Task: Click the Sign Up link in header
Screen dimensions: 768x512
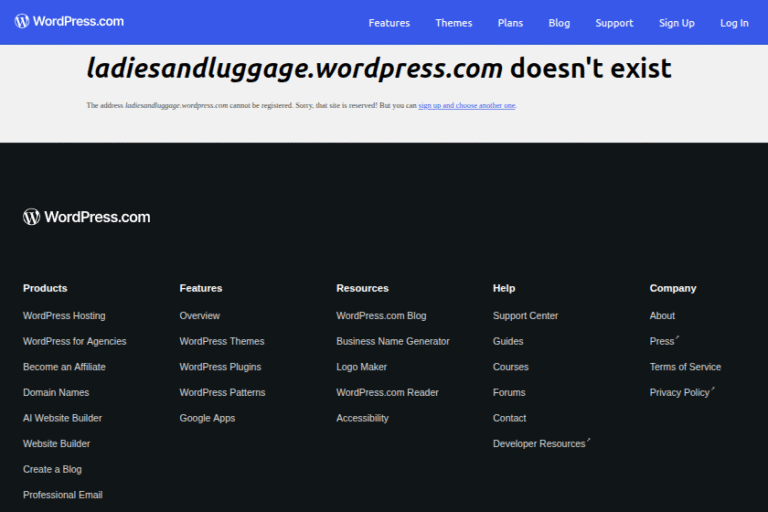Action: click(x=676, y=23)
